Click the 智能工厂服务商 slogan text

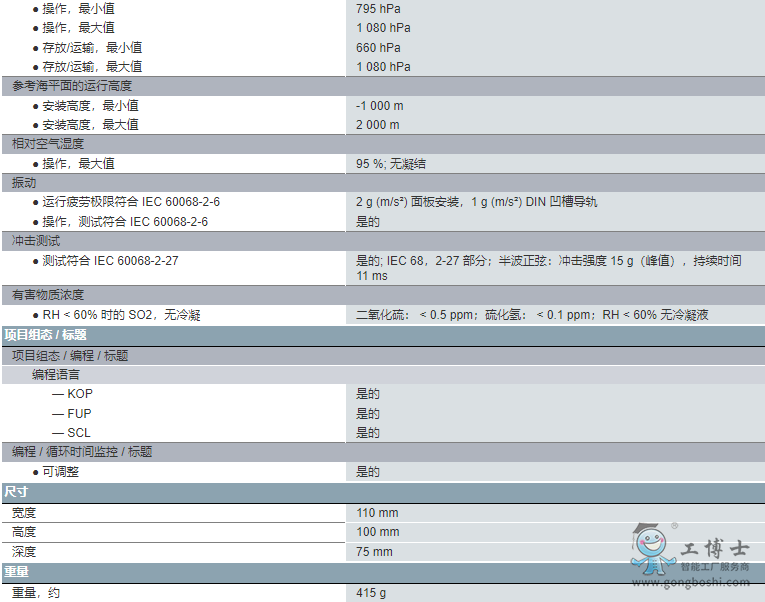tap(714, 567)
